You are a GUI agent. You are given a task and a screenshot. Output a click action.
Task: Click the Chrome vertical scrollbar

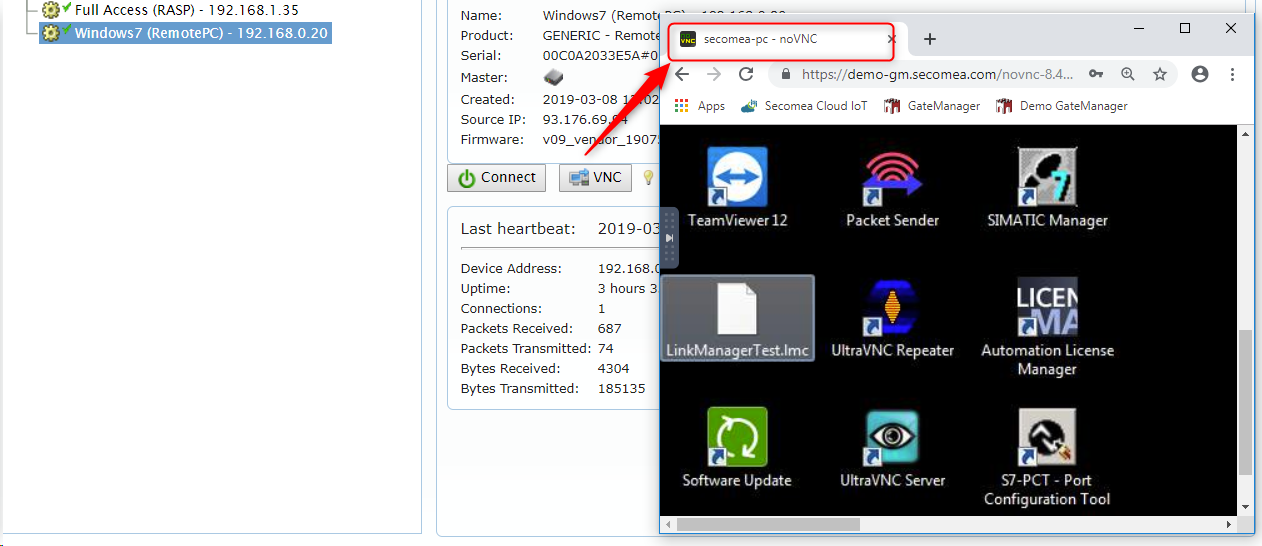coord(1245,400)
